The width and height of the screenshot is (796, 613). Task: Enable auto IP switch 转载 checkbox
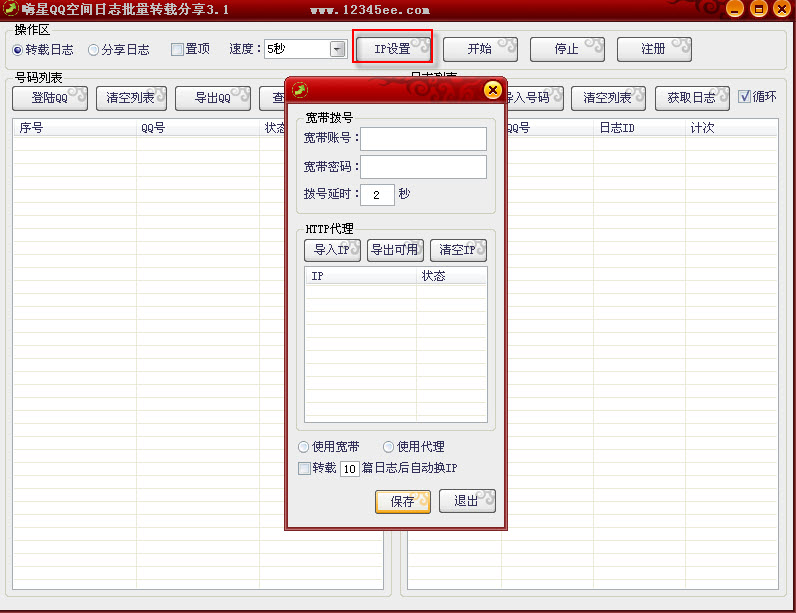click(x=304, y=468)
